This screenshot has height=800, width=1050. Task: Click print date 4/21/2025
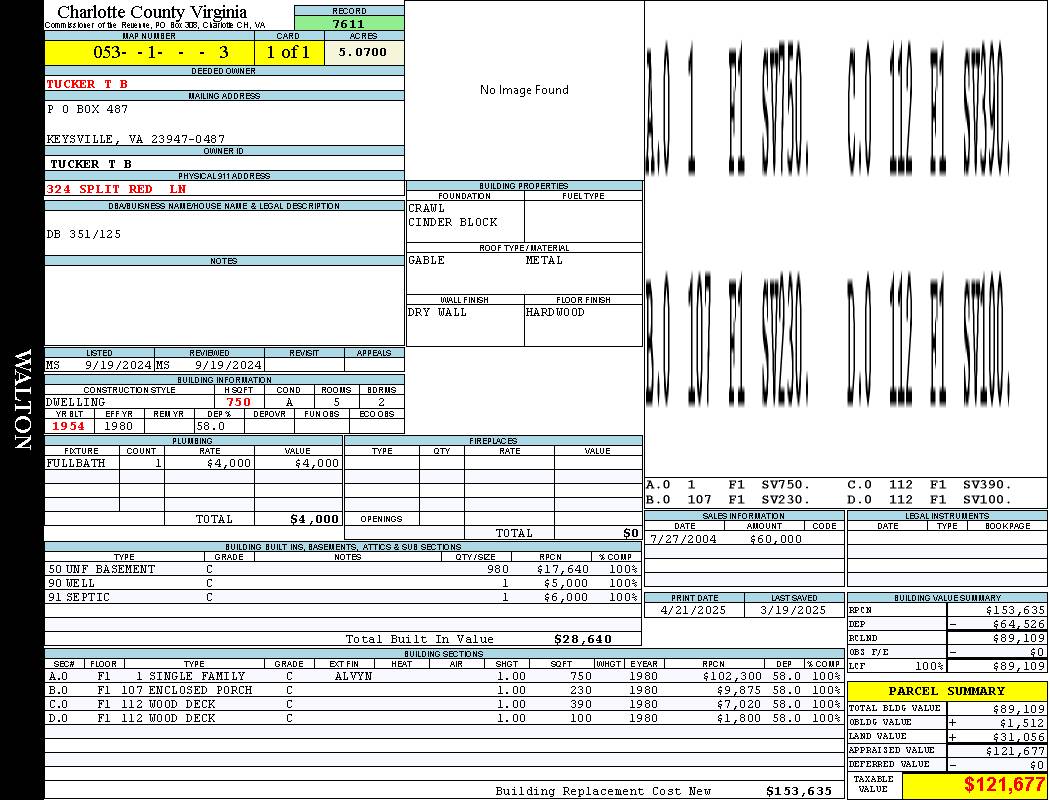(692, 611)
